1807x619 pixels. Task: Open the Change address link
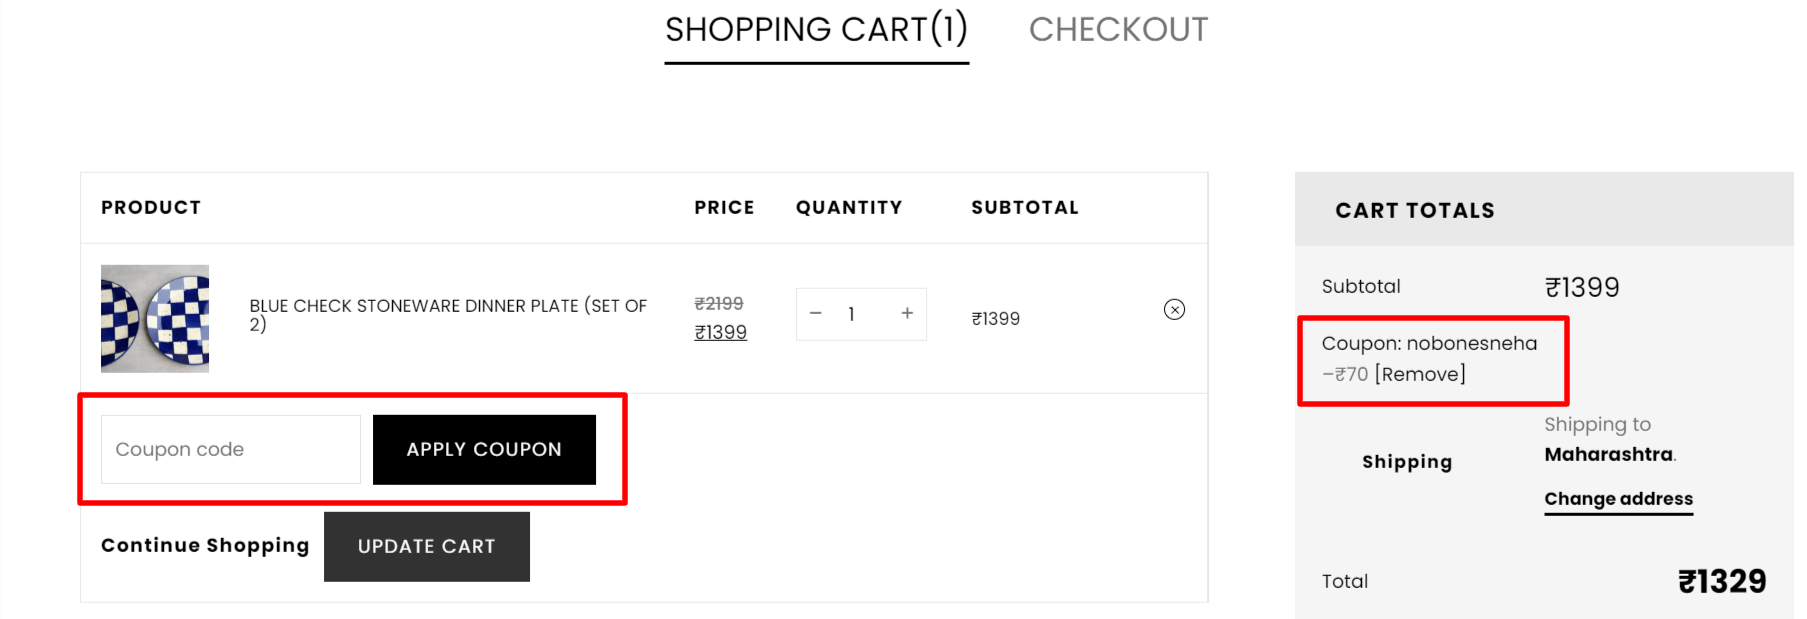coord(1618,499)
